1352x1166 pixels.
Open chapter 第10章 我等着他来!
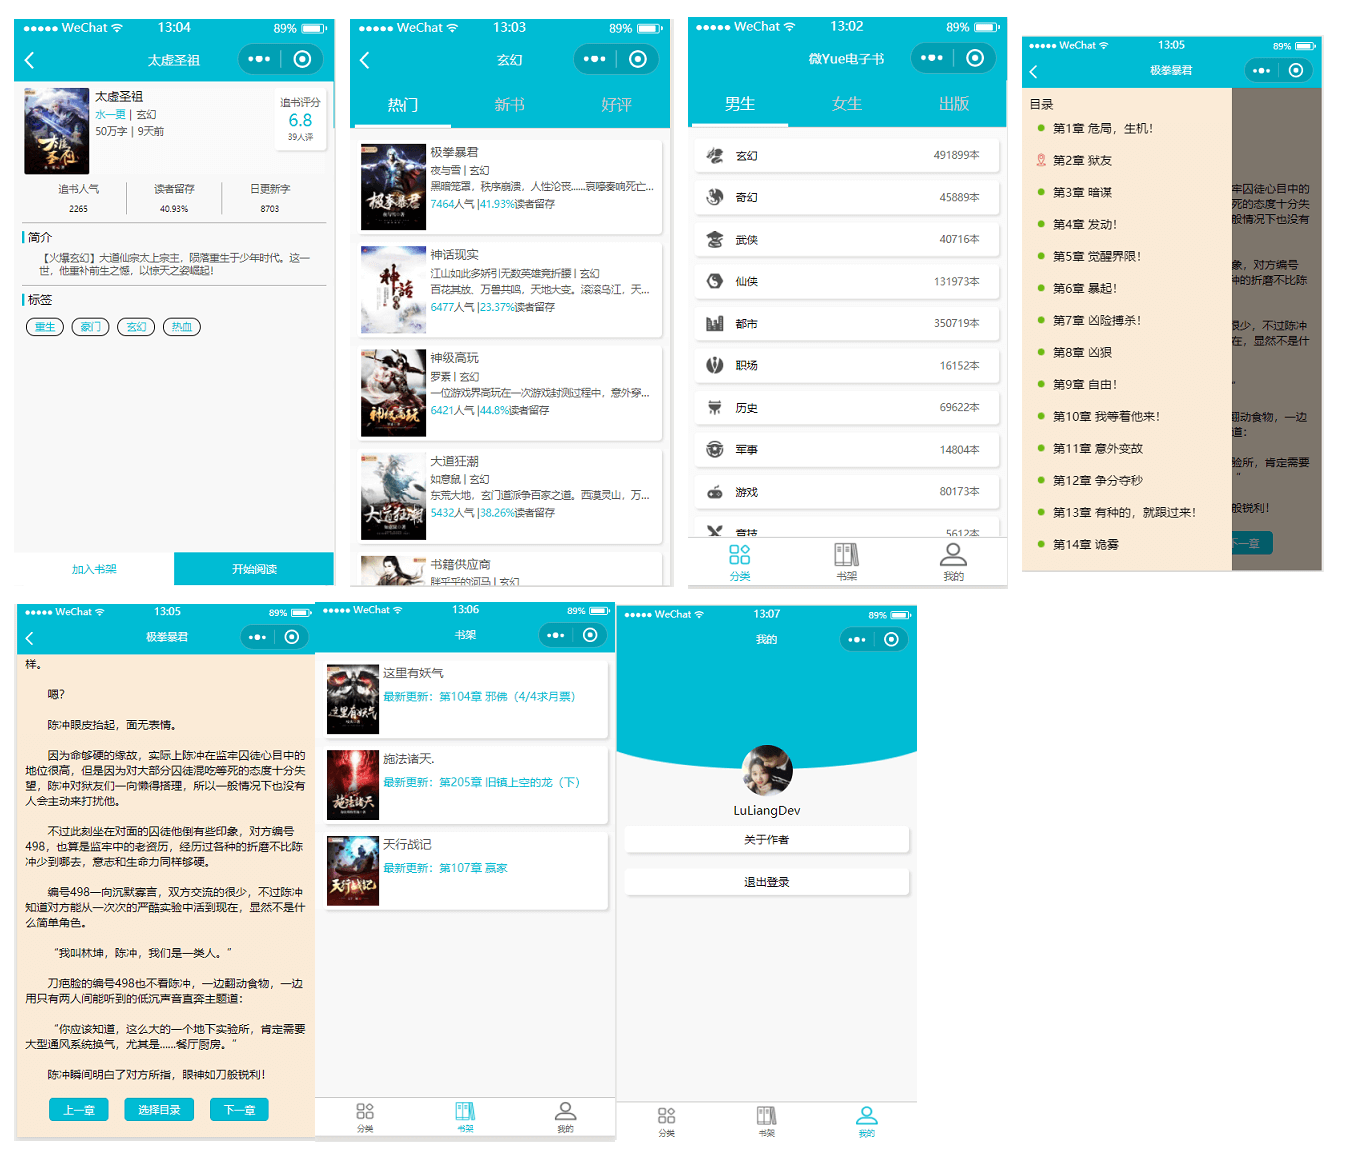coord(1106,416)
